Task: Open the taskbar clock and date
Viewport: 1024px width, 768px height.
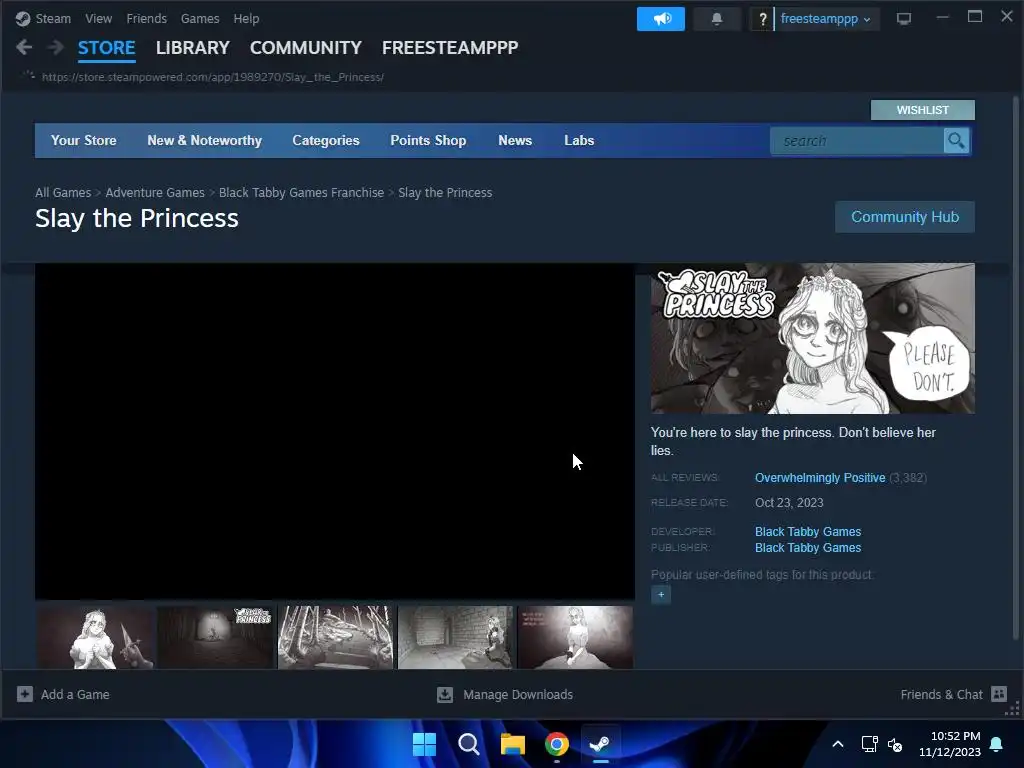Action: coord(950,744)
